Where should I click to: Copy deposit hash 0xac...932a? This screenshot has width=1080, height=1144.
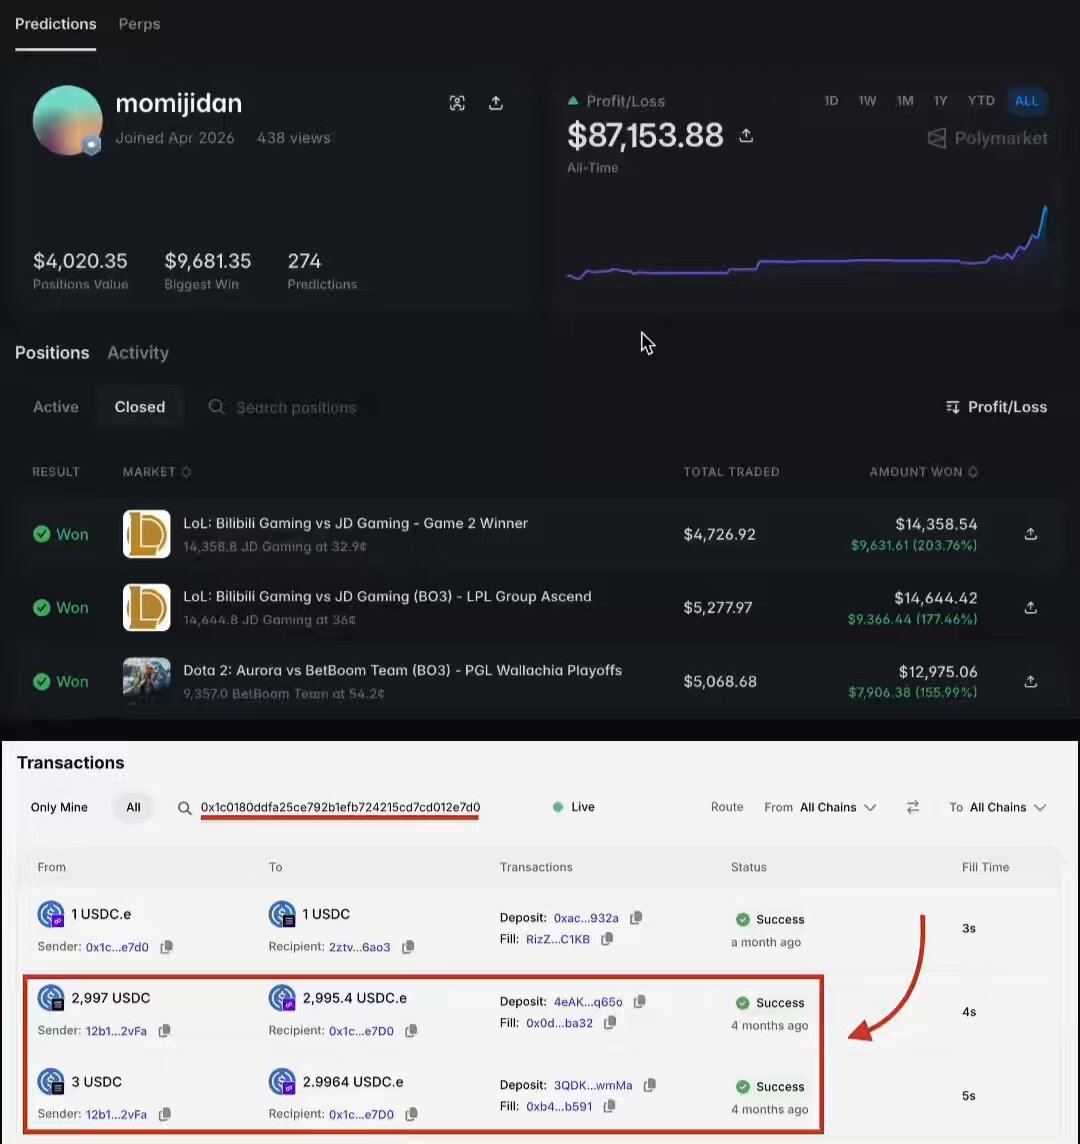tap(636, 918)
